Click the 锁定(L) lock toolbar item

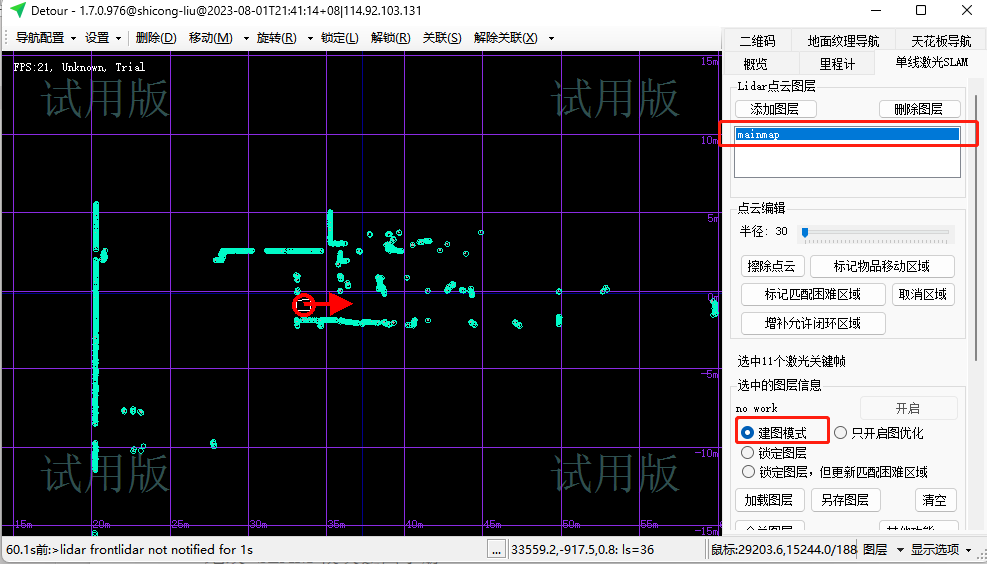pos(339,38)
